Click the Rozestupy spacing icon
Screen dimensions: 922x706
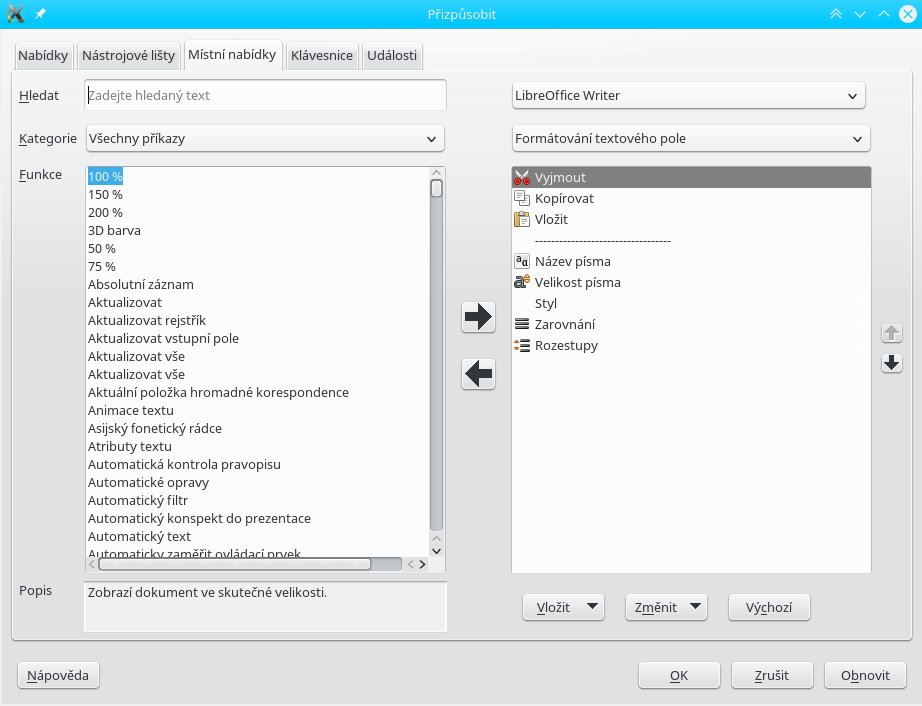(x=522, y=345)
